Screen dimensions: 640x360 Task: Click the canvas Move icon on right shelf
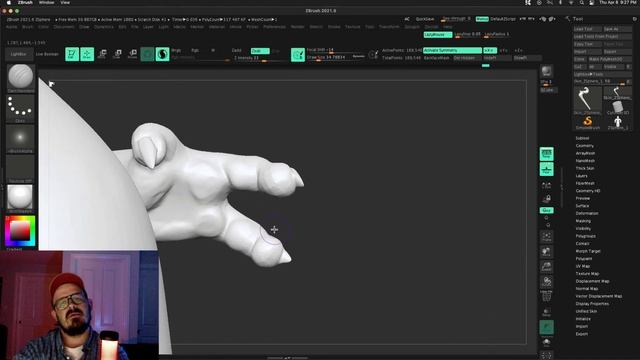(x=547, y=252)
